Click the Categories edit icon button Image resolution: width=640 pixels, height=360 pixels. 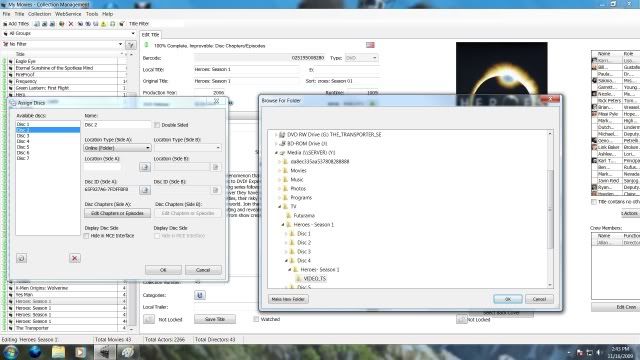point(200,295)
